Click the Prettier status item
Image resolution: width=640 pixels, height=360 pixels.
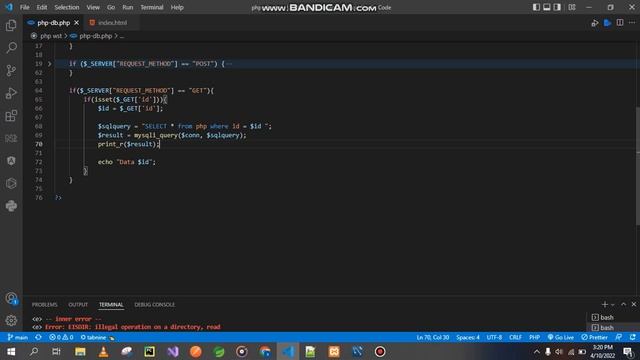click(x=594, y=338)
